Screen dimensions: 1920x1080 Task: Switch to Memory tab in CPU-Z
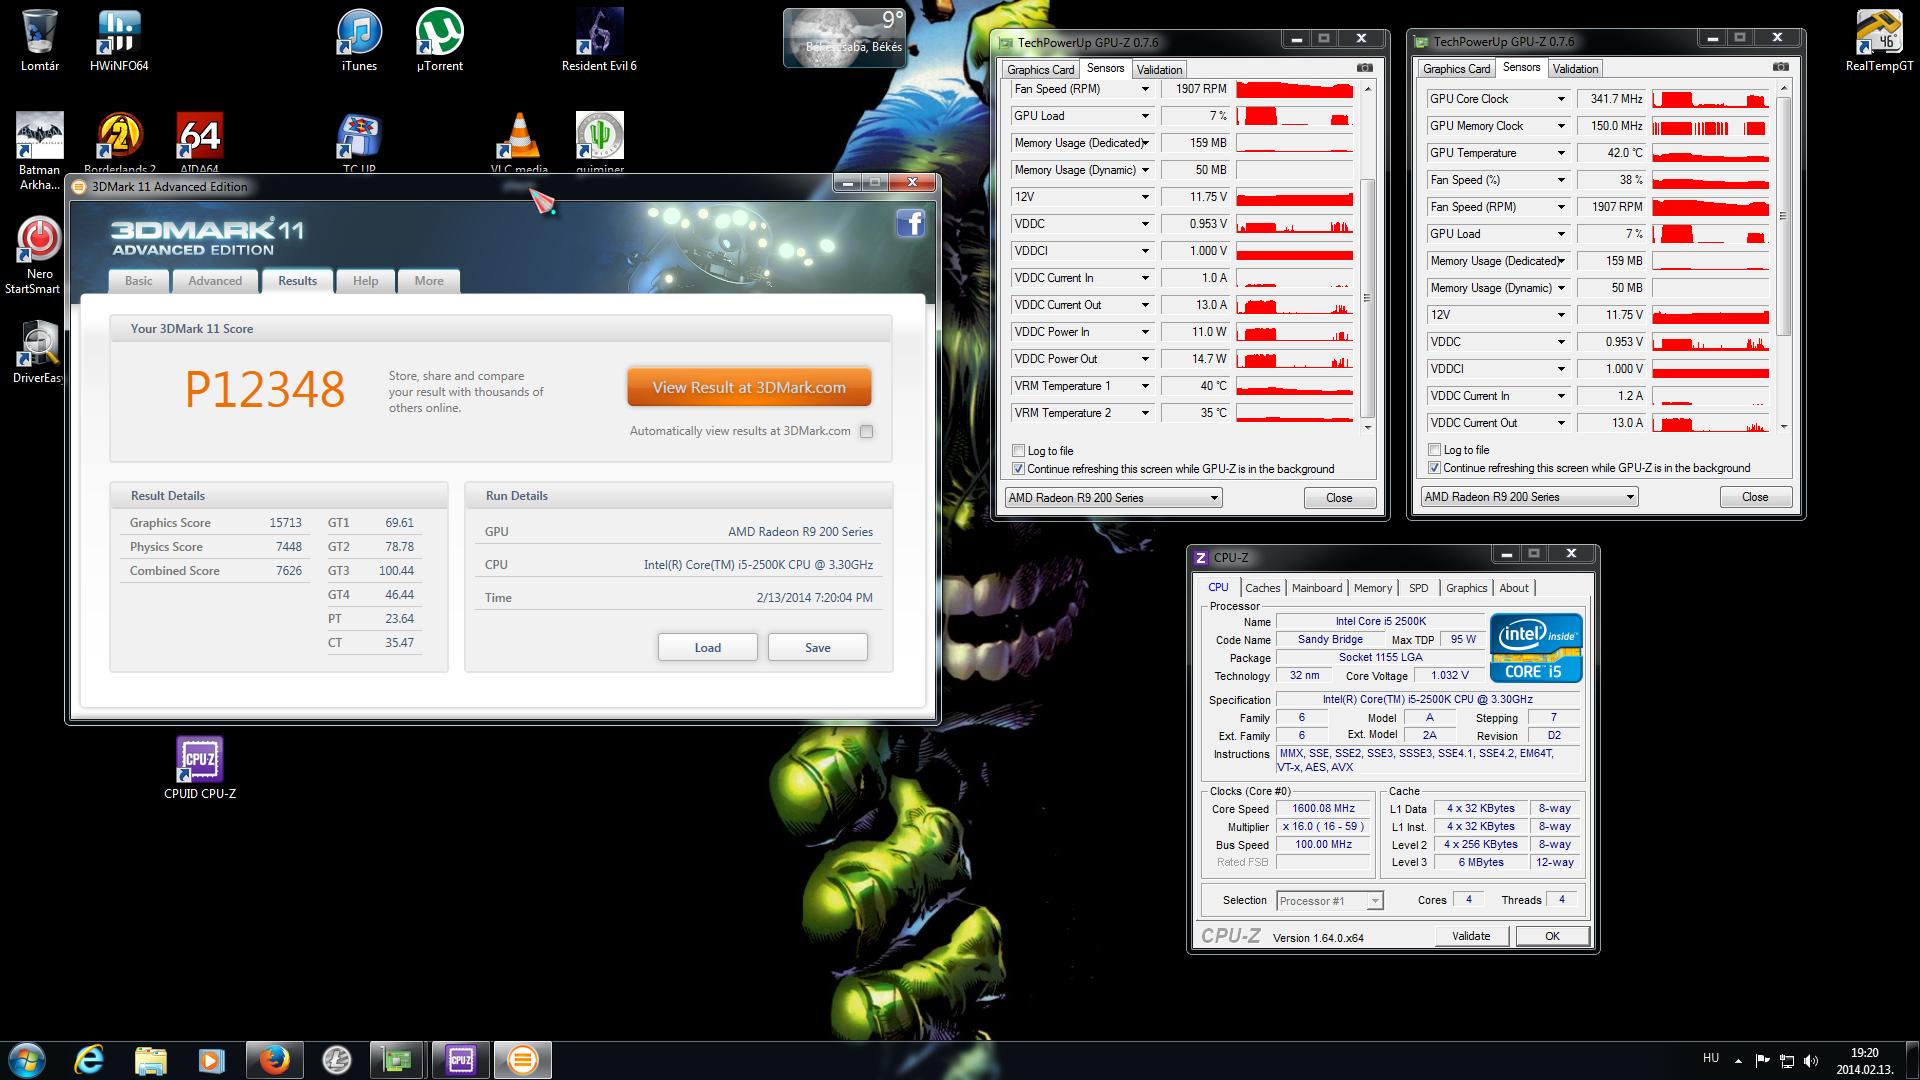pyautogui.click(x=1372, y=588)
